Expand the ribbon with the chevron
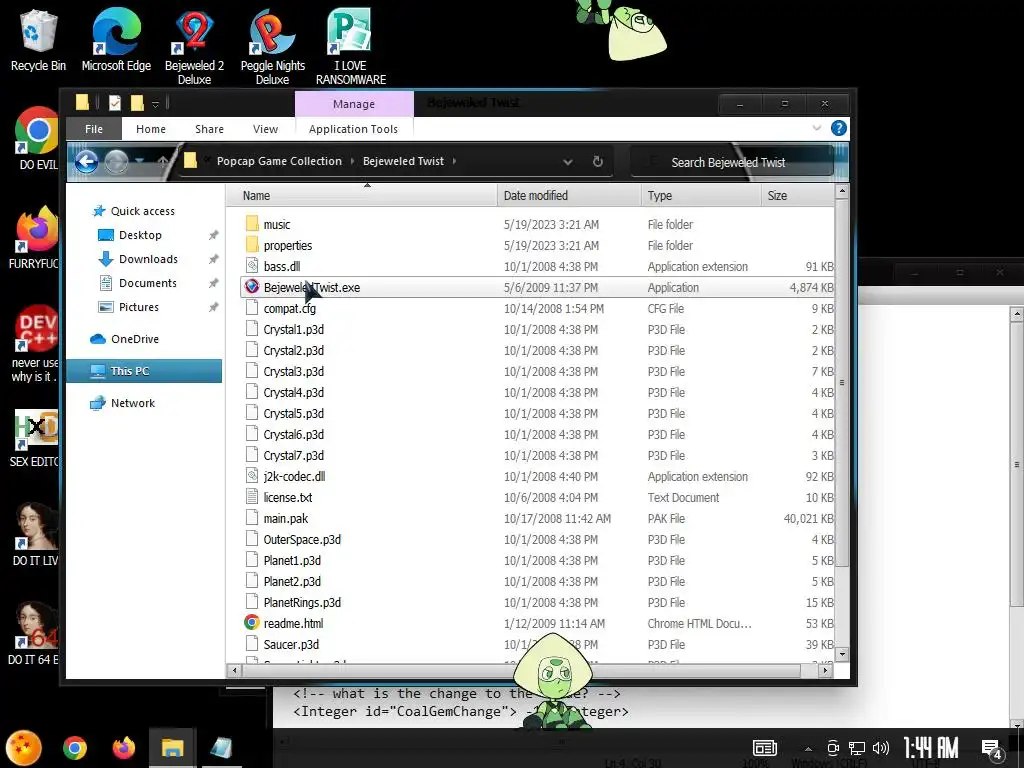Image resolution: width=1024 pixels, height=768 pixels. [x=816, y=128]
